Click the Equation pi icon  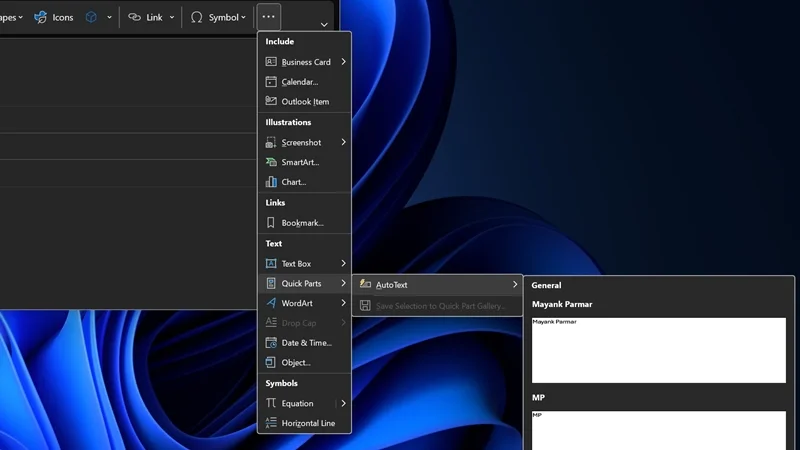271,403
